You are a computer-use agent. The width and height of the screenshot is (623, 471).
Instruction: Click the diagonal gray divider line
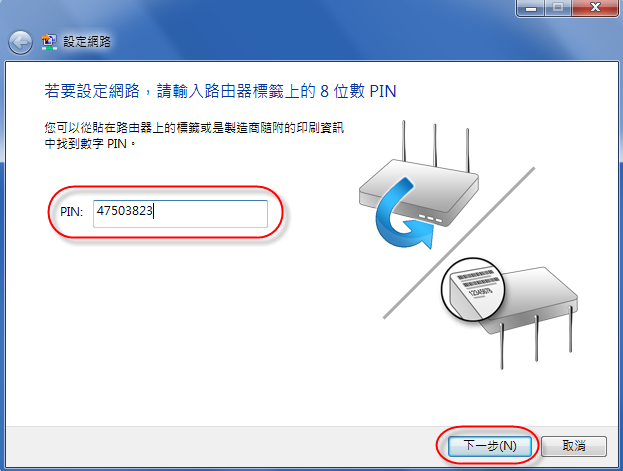pos(459,243)
